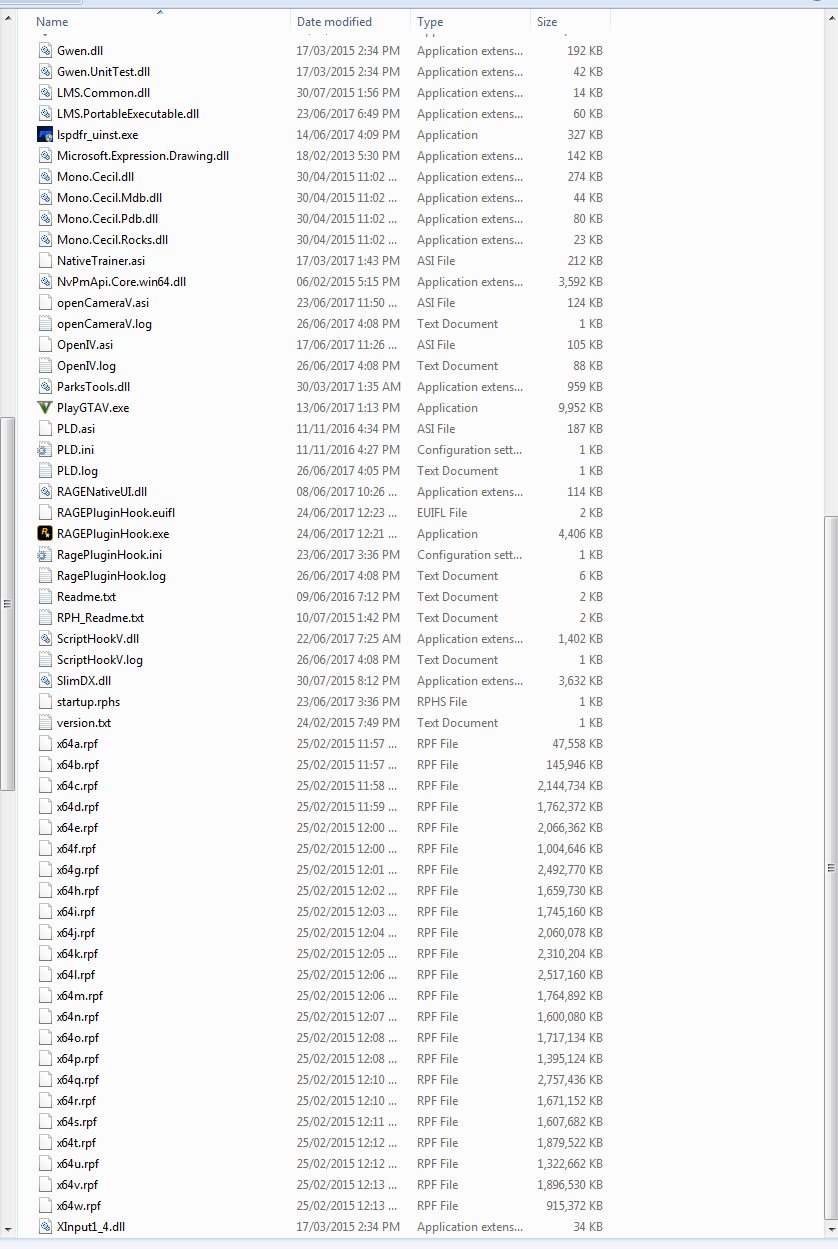Select LMS.PortableExecutable.dll in the list
838x1249 pixels.
pos(128,113)
